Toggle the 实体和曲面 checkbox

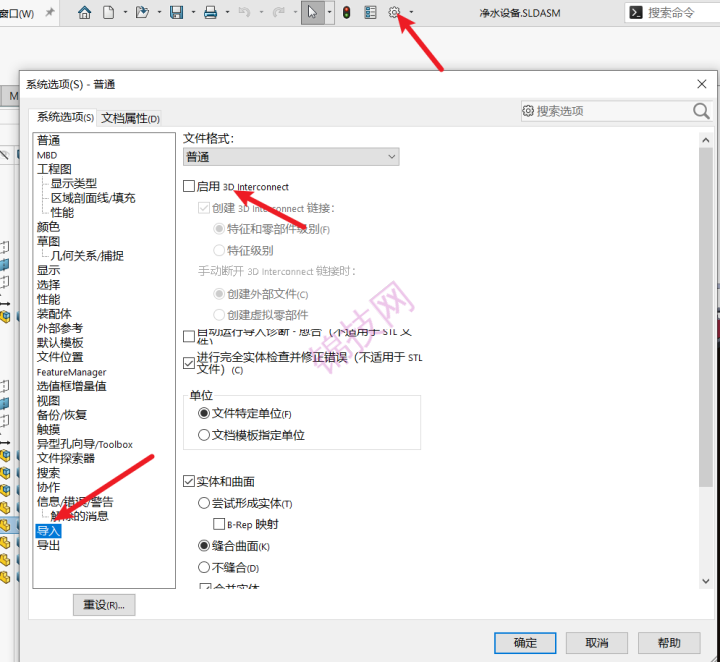coord(189,481)
